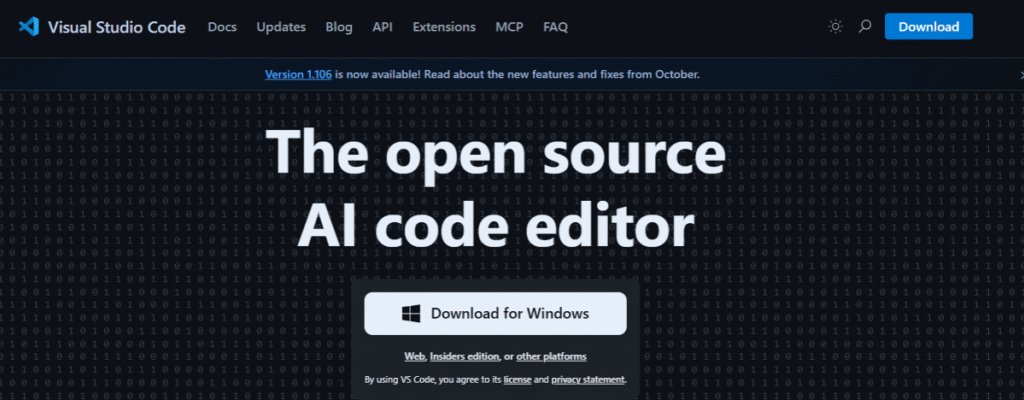
Task: Follow the Insiders edition link
Action: 464,356
